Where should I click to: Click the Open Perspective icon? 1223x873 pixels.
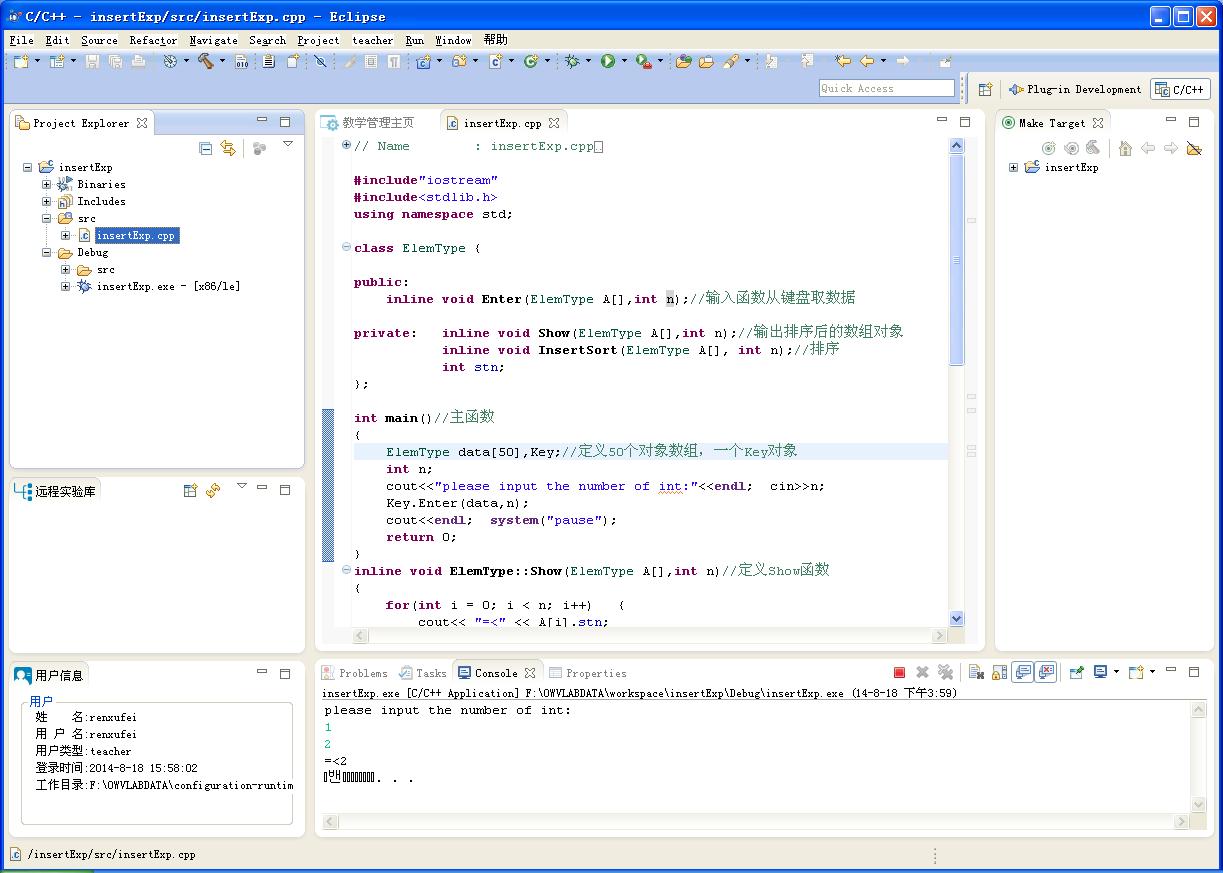985,89
